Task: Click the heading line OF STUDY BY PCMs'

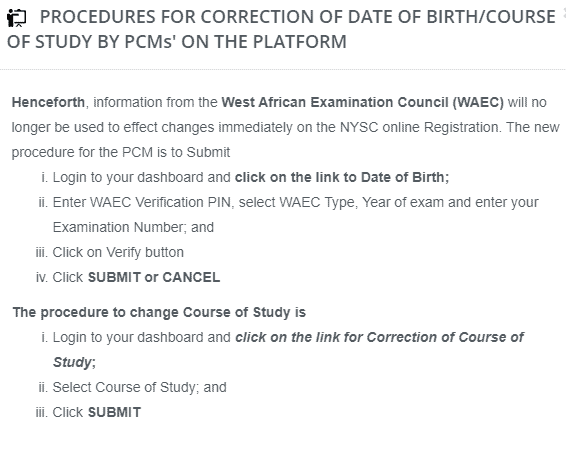Action: coord(92,42)
